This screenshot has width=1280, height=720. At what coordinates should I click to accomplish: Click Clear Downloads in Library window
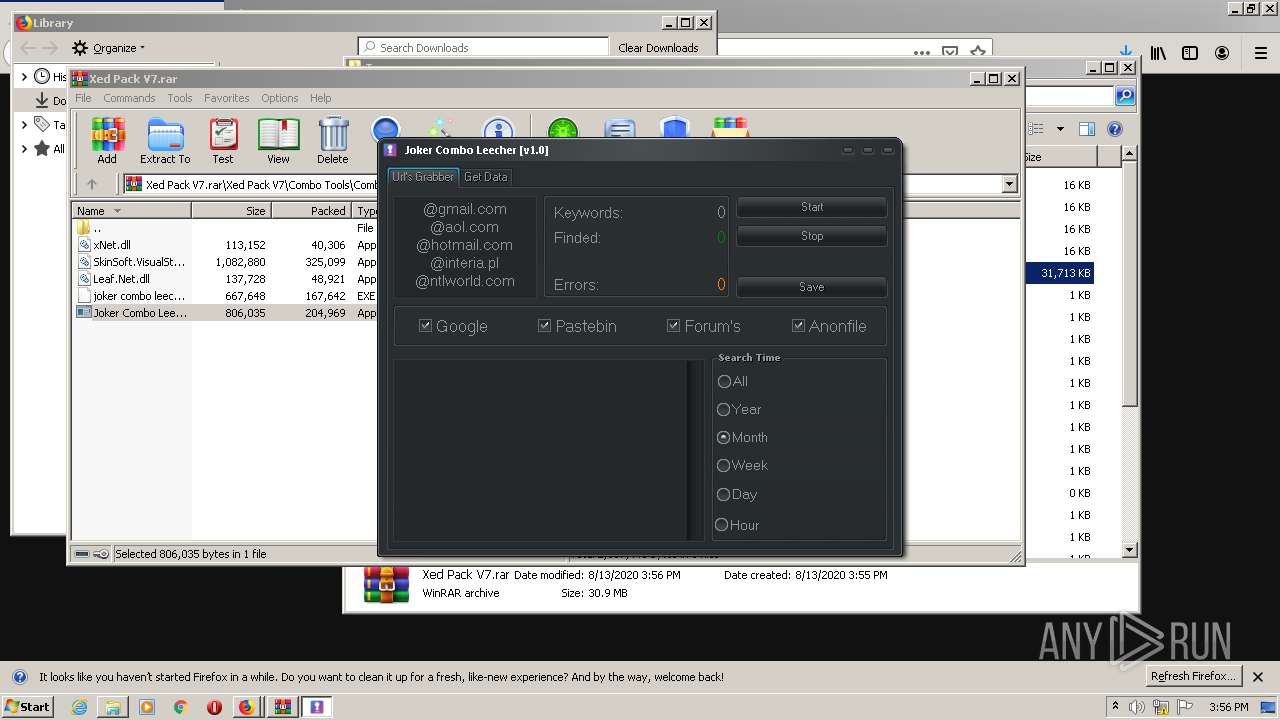pyautogui.click(x=658, y=48)
